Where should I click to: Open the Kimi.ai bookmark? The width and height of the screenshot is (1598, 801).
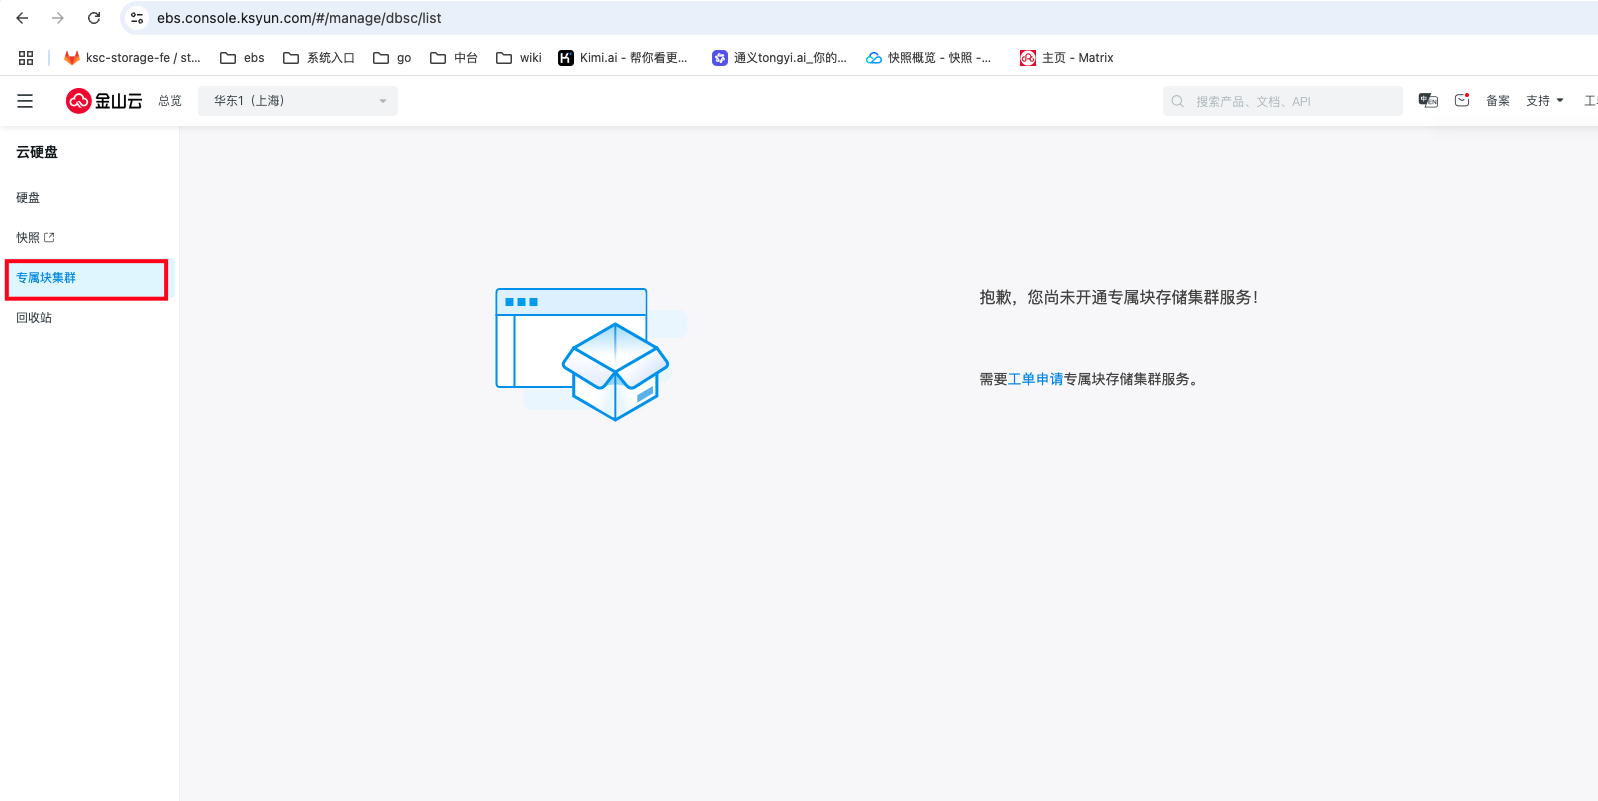point(623,58)
